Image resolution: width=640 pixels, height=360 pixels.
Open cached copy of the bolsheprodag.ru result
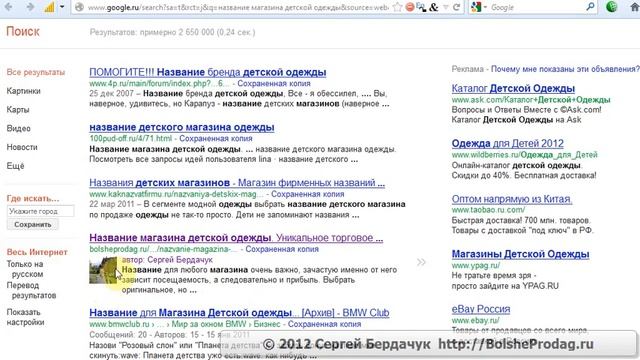tap(282, 249)
